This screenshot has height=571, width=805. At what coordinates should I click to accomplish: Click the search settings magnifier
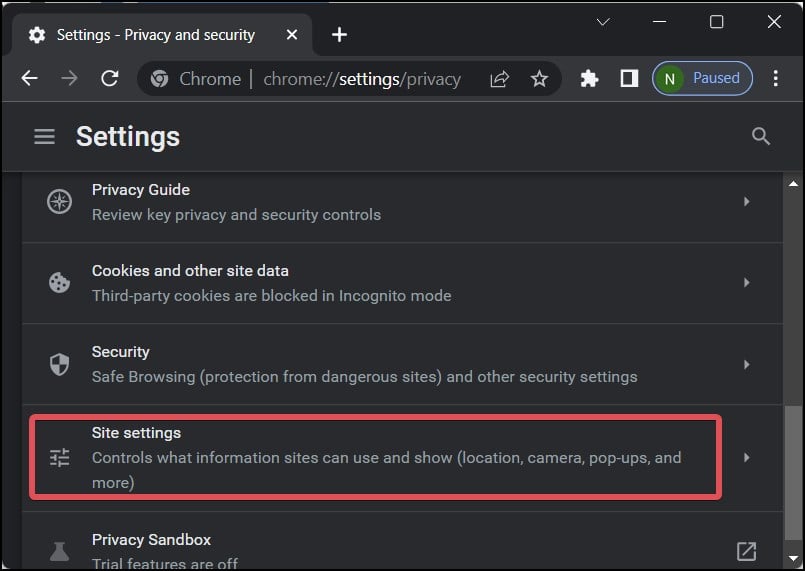(x=760, y=137)
